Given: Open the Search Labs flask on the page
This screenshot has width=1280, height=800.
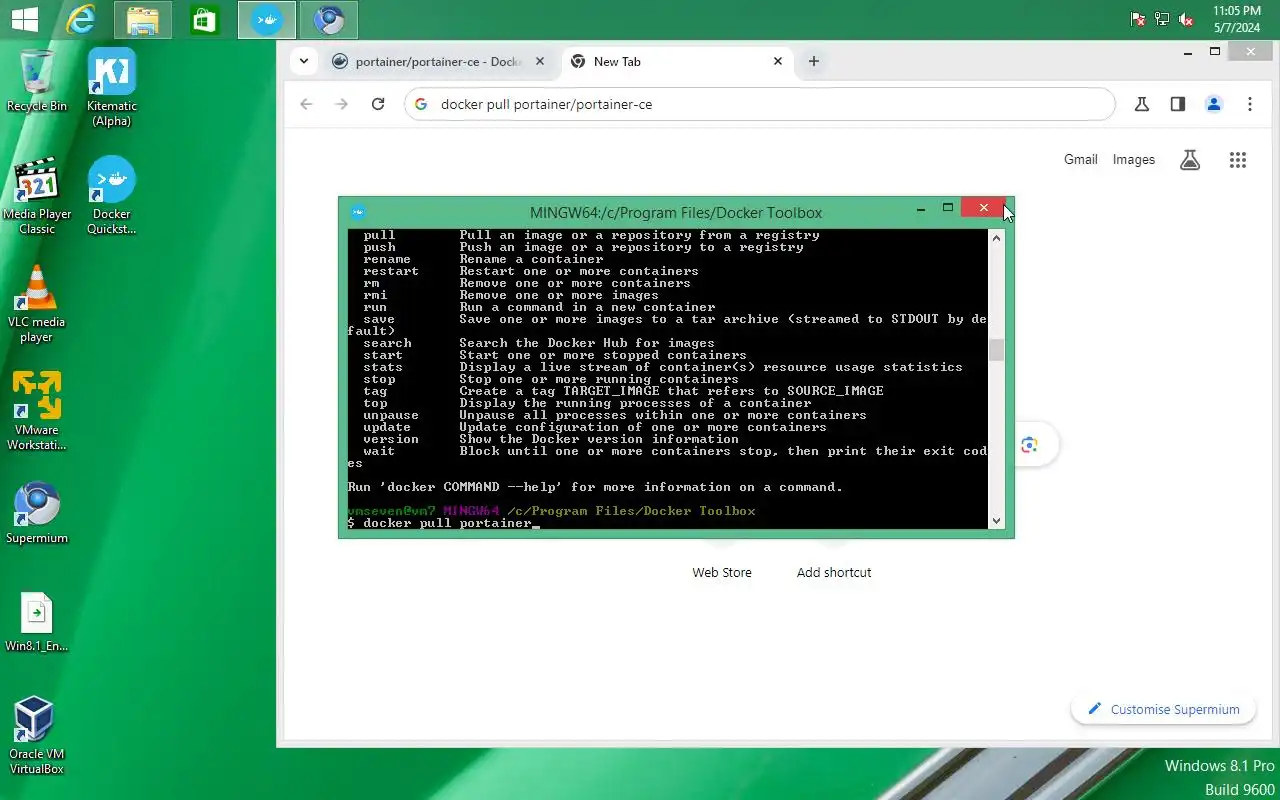Looking at the screenshot, I should 1190,160.
